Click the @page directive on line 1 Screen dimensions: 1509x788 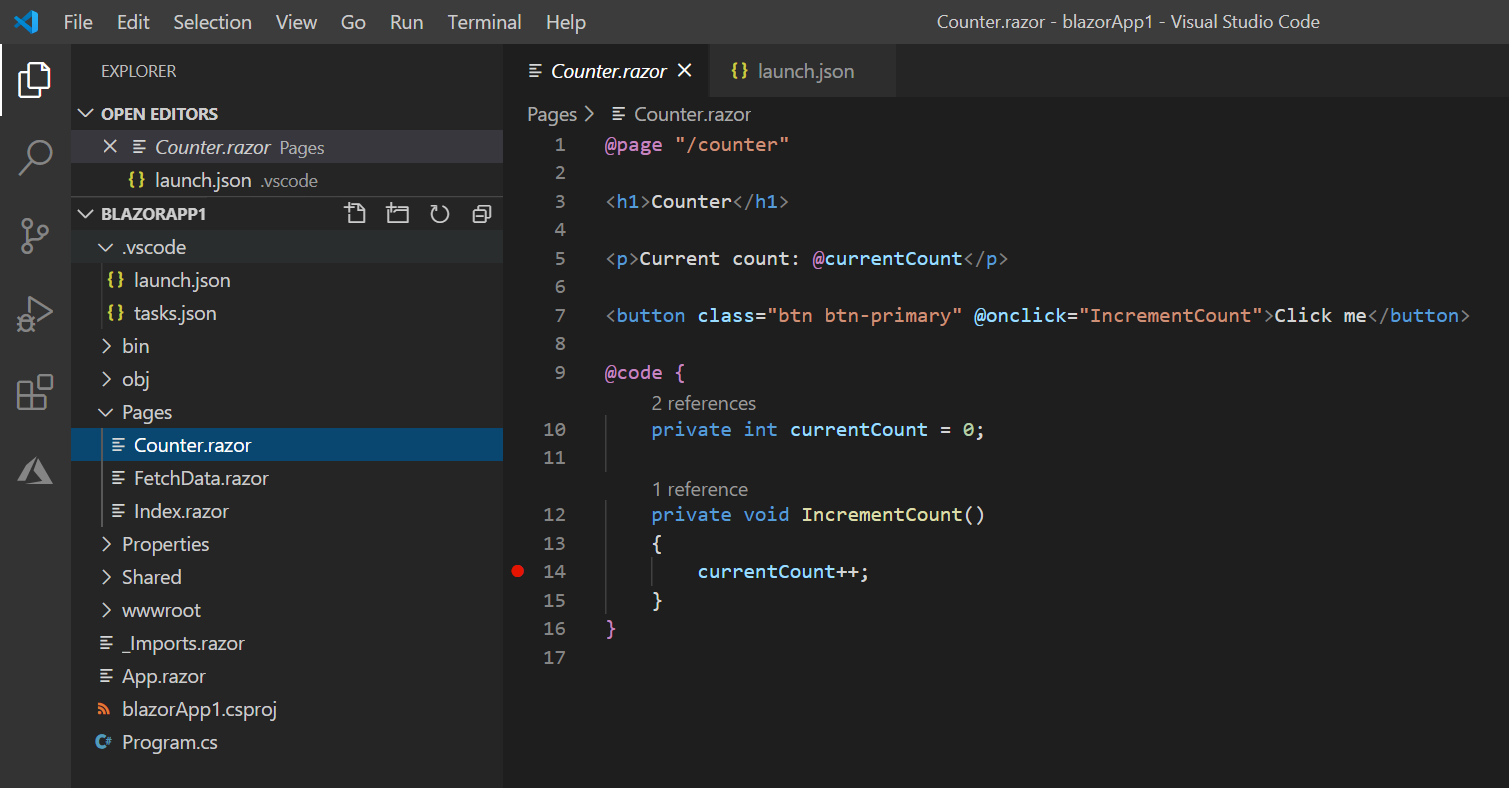pyautogui.click(x=634, y=145)
